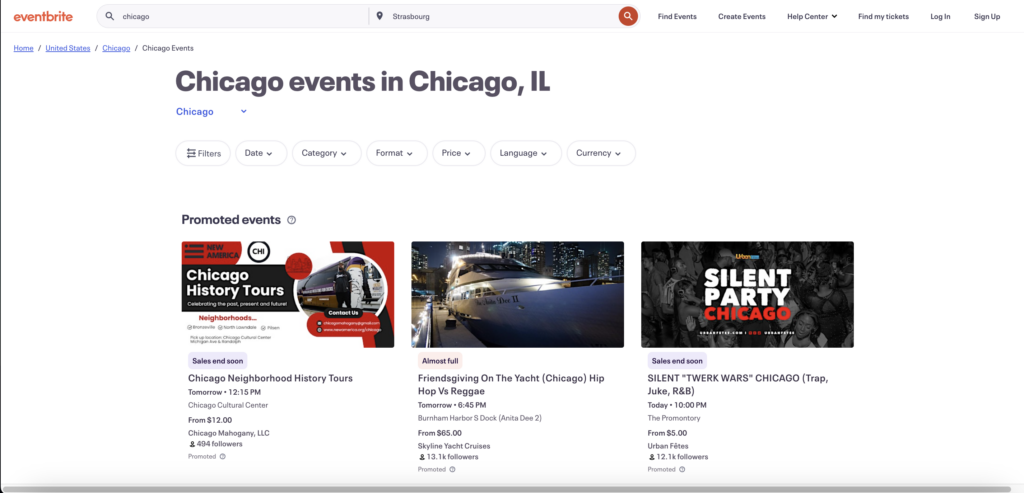
Task: Click info icon beside Urban Fêtes Promoted label
Action: [x=682, y=469]
